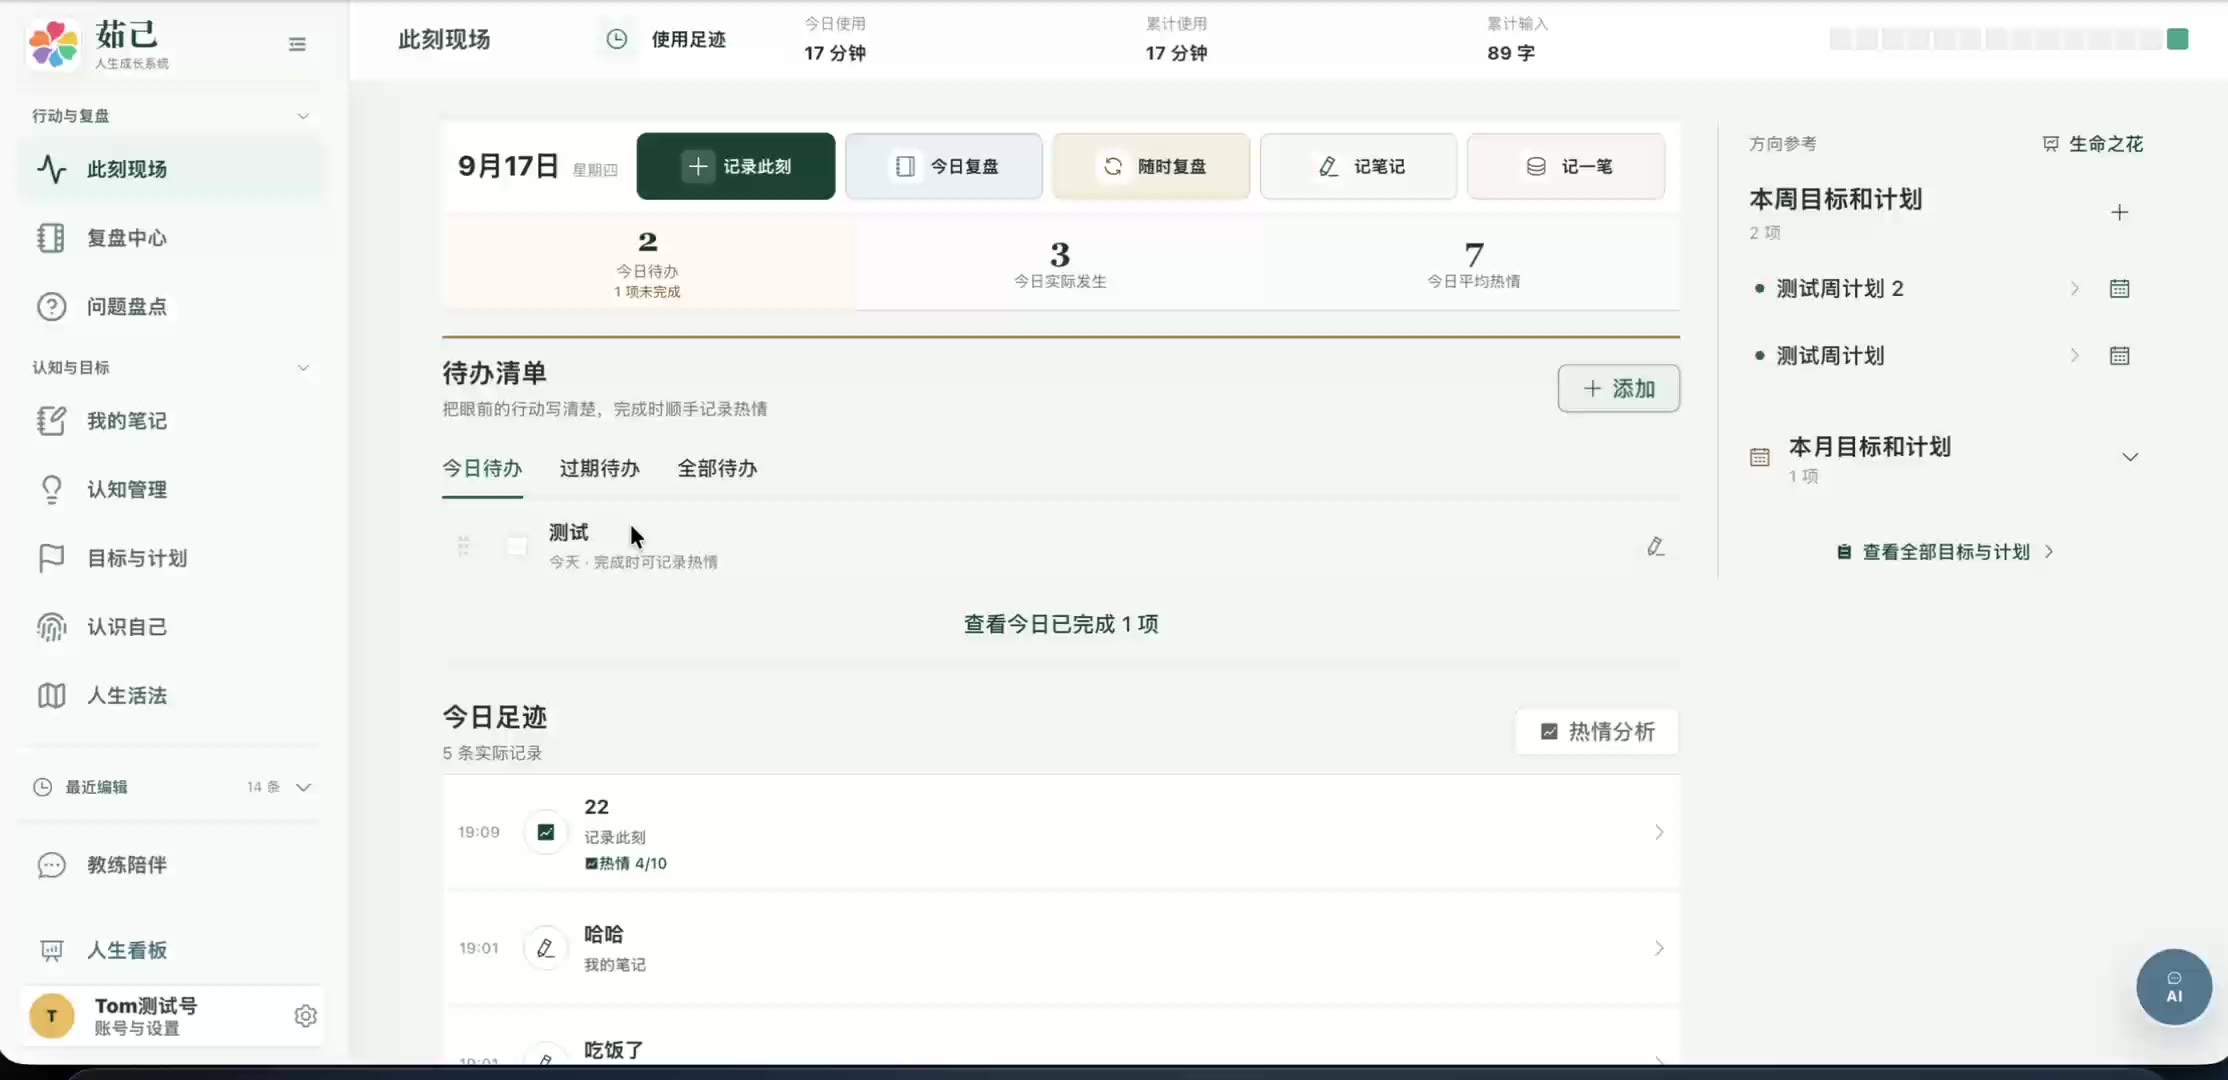Check the 测试 todo checkbox
The width and height of the screenshot is (2228, 1080).
pos(517,546)
